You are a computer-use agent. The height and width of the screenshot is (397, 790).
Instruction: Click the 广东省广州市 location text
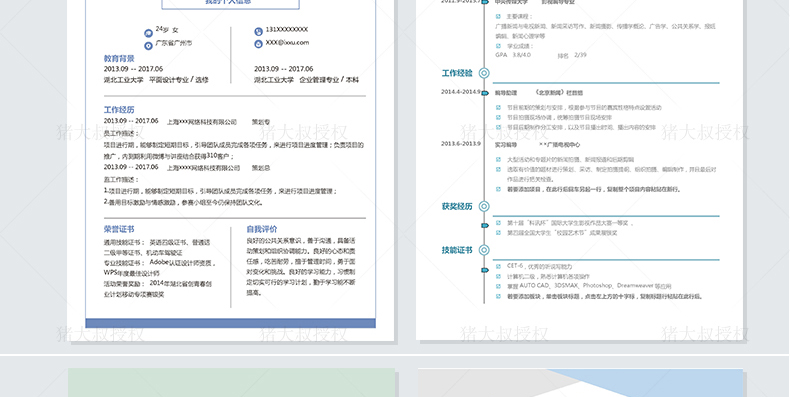(173, 43)
